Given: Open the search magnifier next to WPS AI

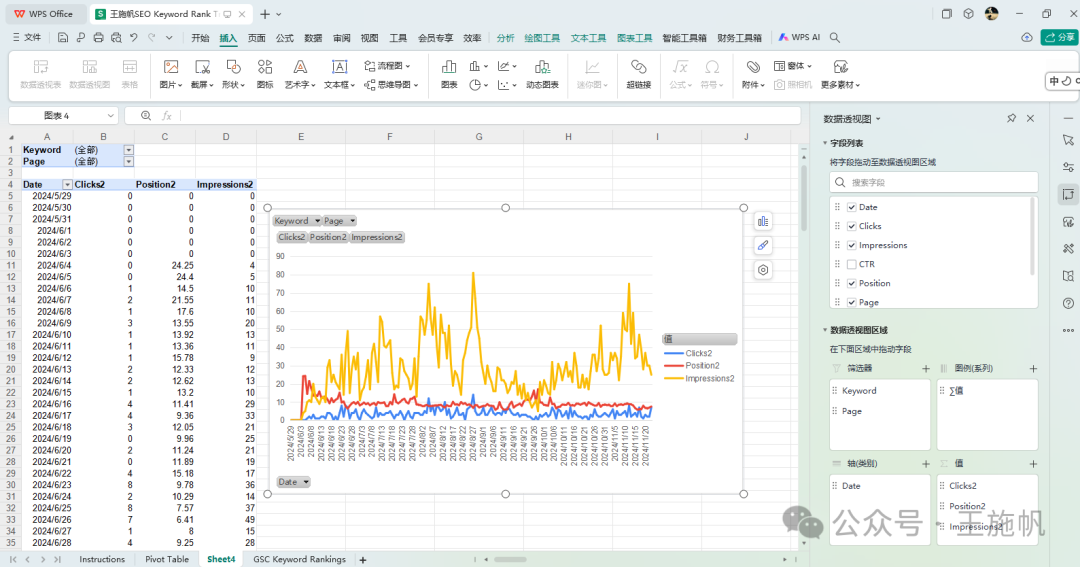Looking at the screenshot, I should [x=835, y=38].
